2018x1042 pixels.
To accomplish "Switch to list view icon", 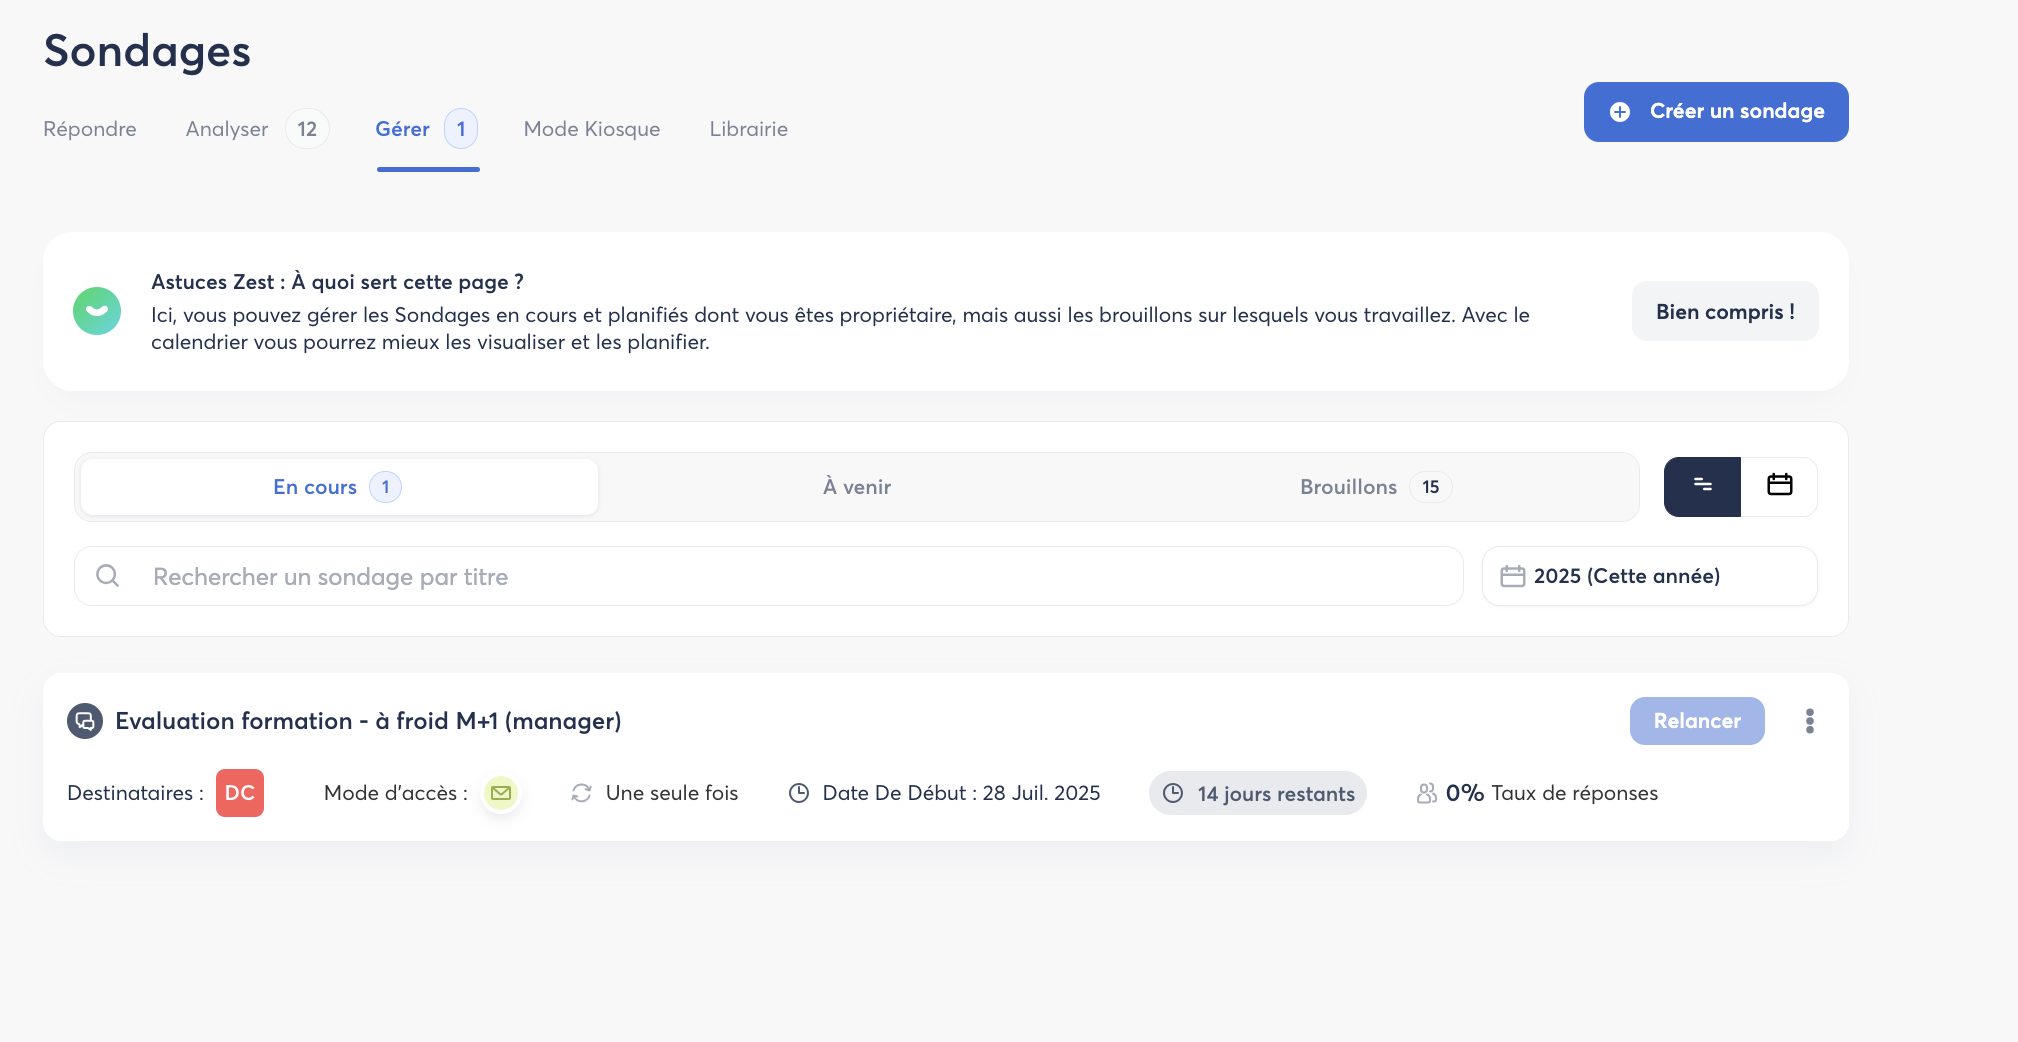I will click(x=1702, y=487).
